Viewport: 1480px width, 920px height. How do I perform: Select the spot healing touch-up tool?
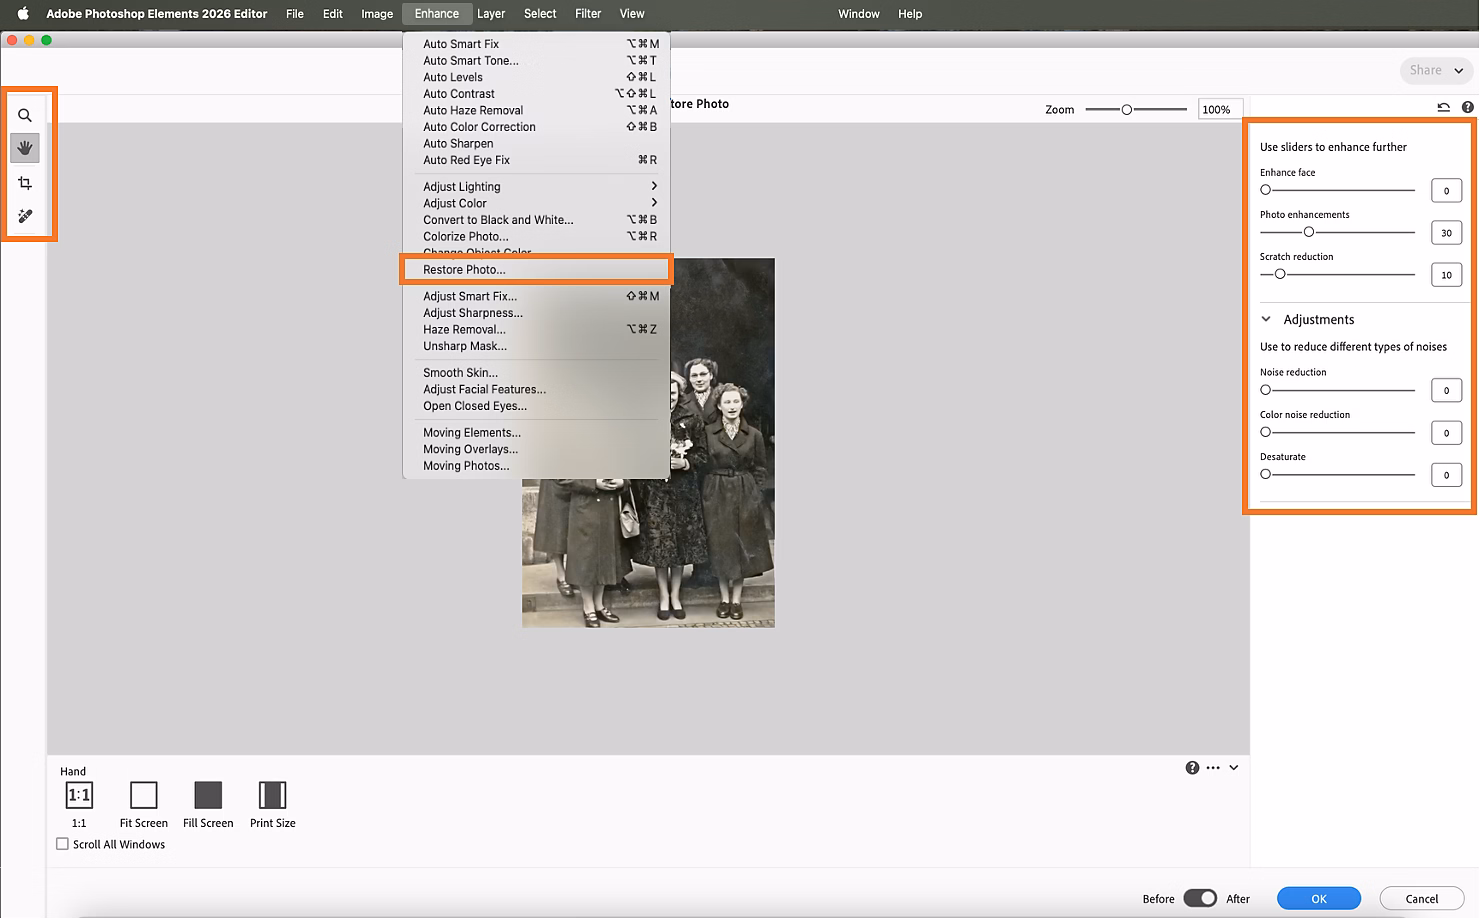pos(25,215)
